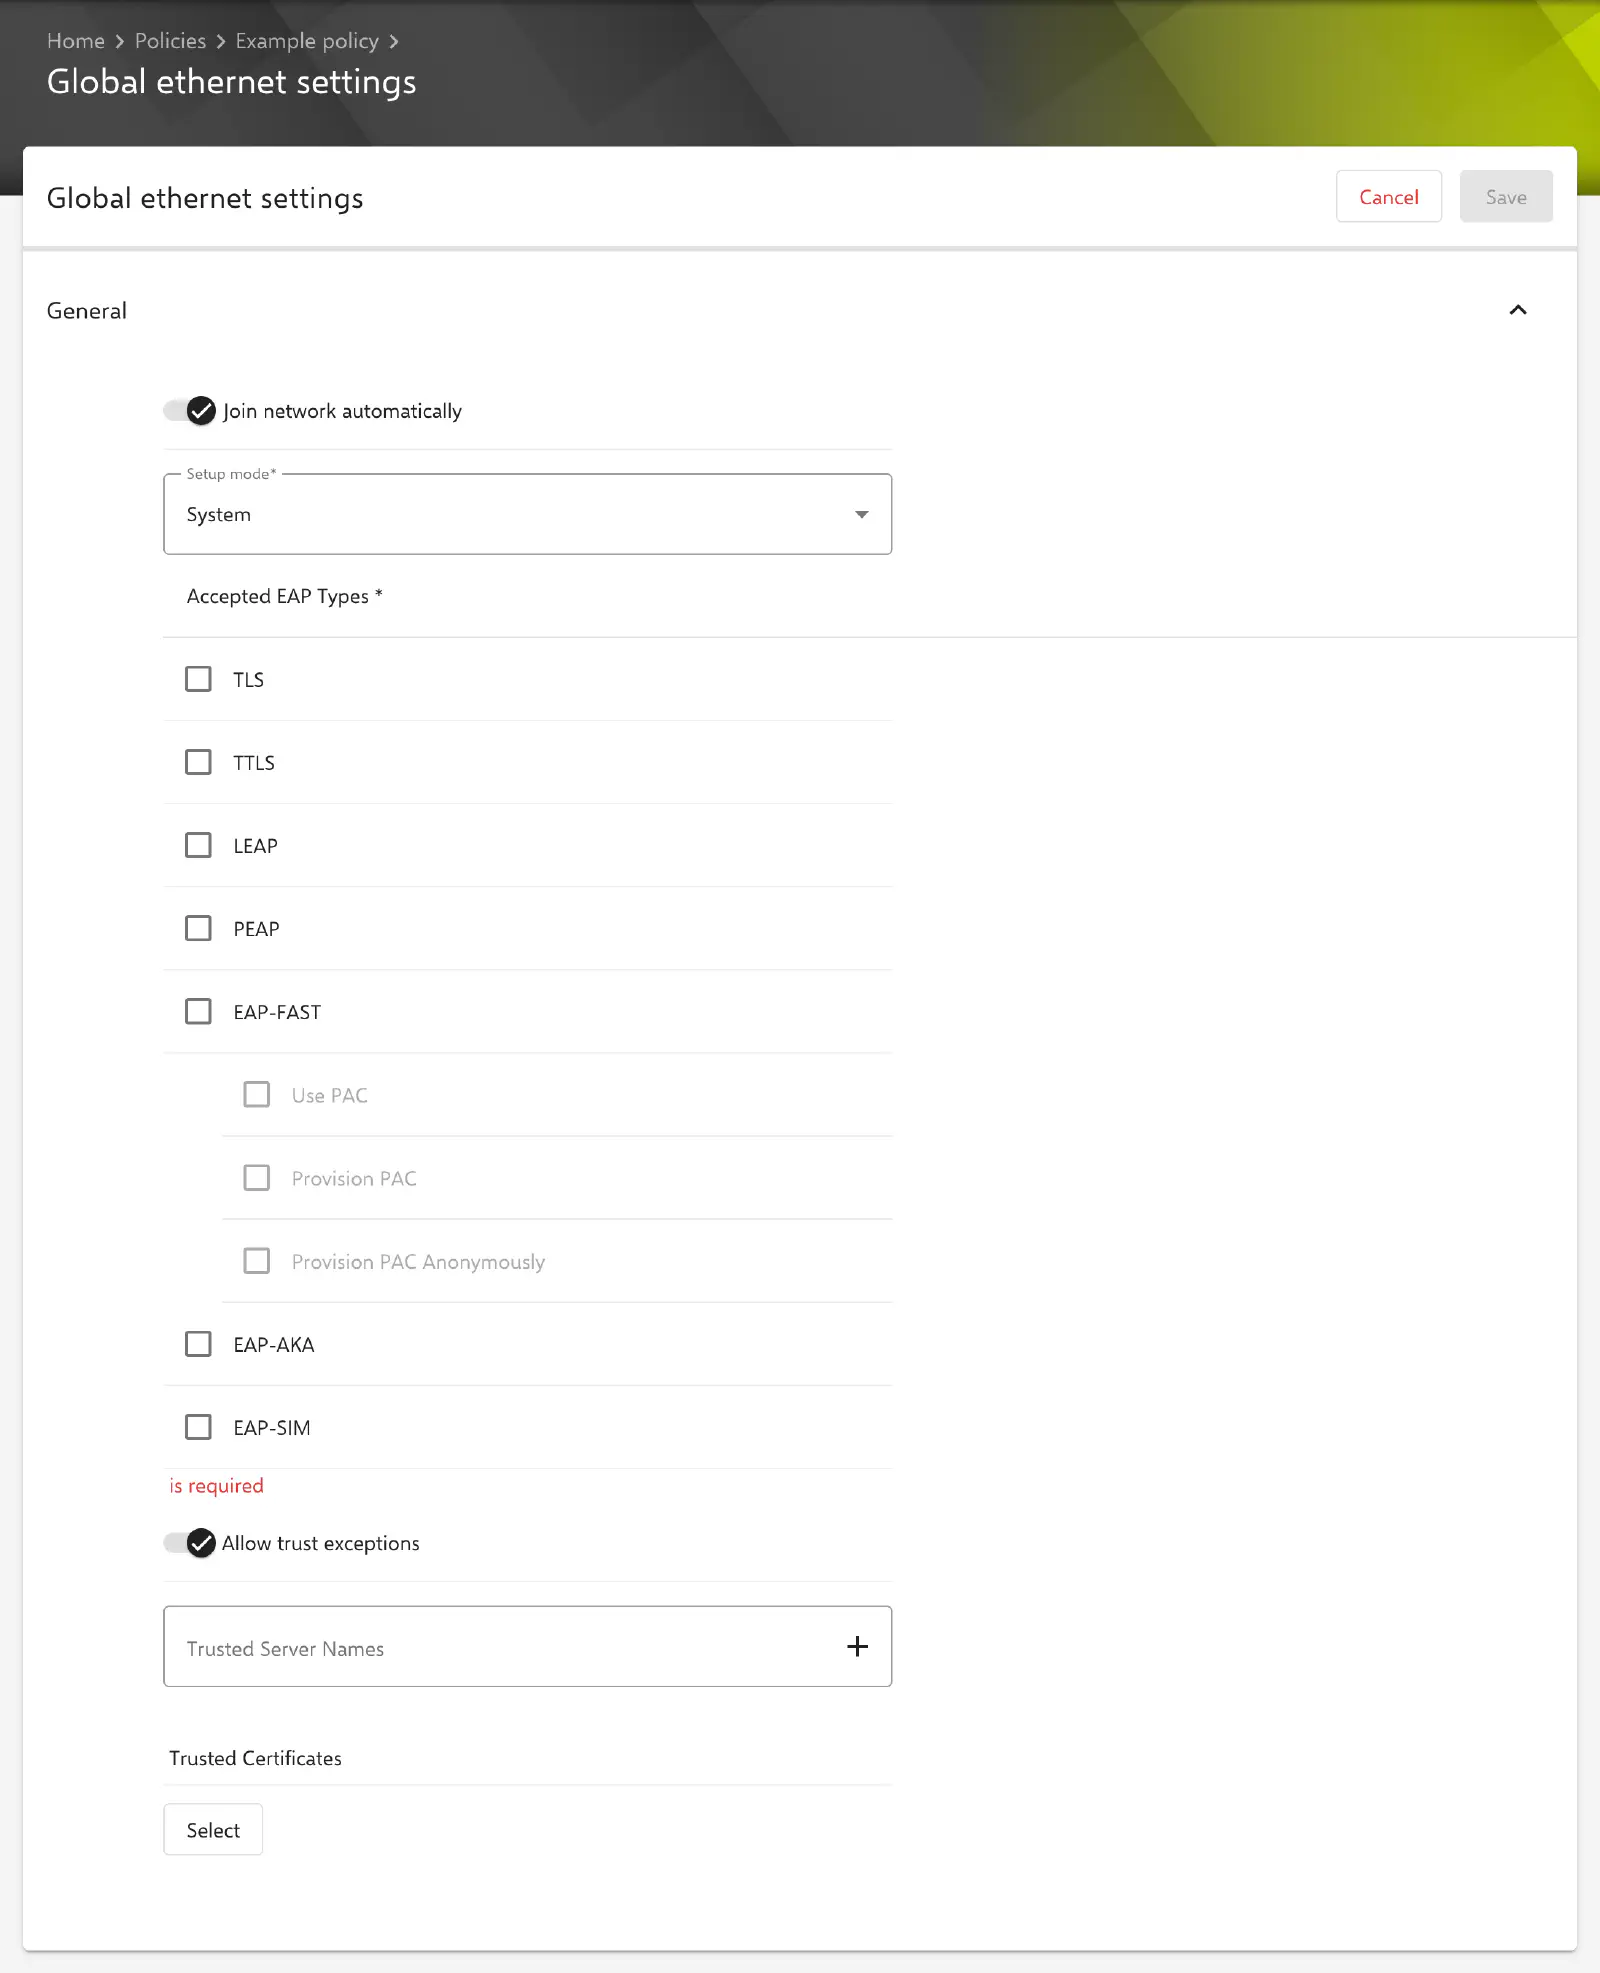The width and height of the screenshot is (1600, 1973).
Task: Check the EAP-AKA checkbox
Action: [198, 1343]
